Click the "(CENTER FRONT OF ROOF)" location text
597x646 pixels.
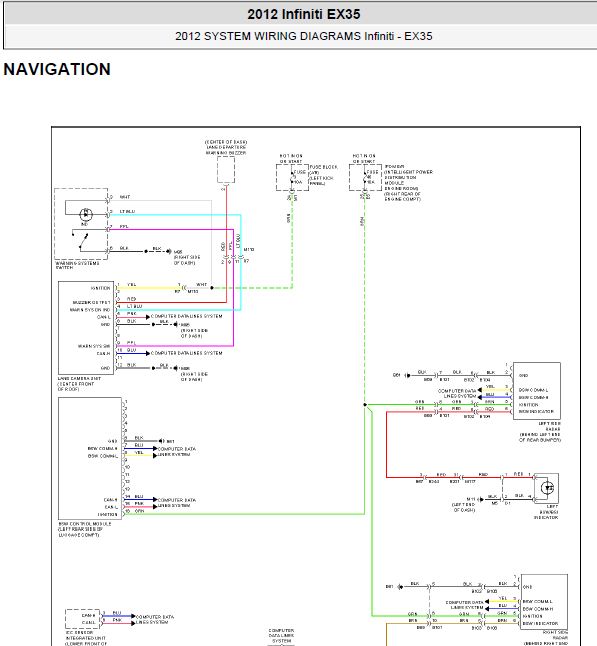(x=76, y=386)
